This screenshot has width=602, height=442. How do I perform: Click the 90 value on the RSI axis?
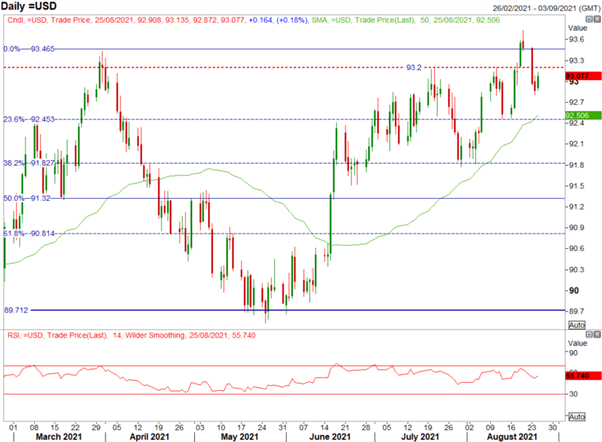click(573, 353)
